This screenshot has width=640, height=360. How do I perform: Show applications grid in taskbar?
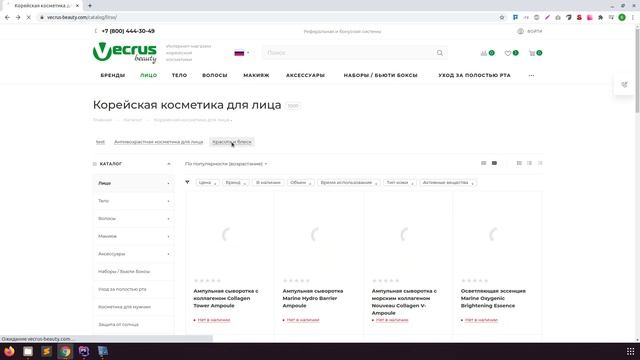pos(630,351)
